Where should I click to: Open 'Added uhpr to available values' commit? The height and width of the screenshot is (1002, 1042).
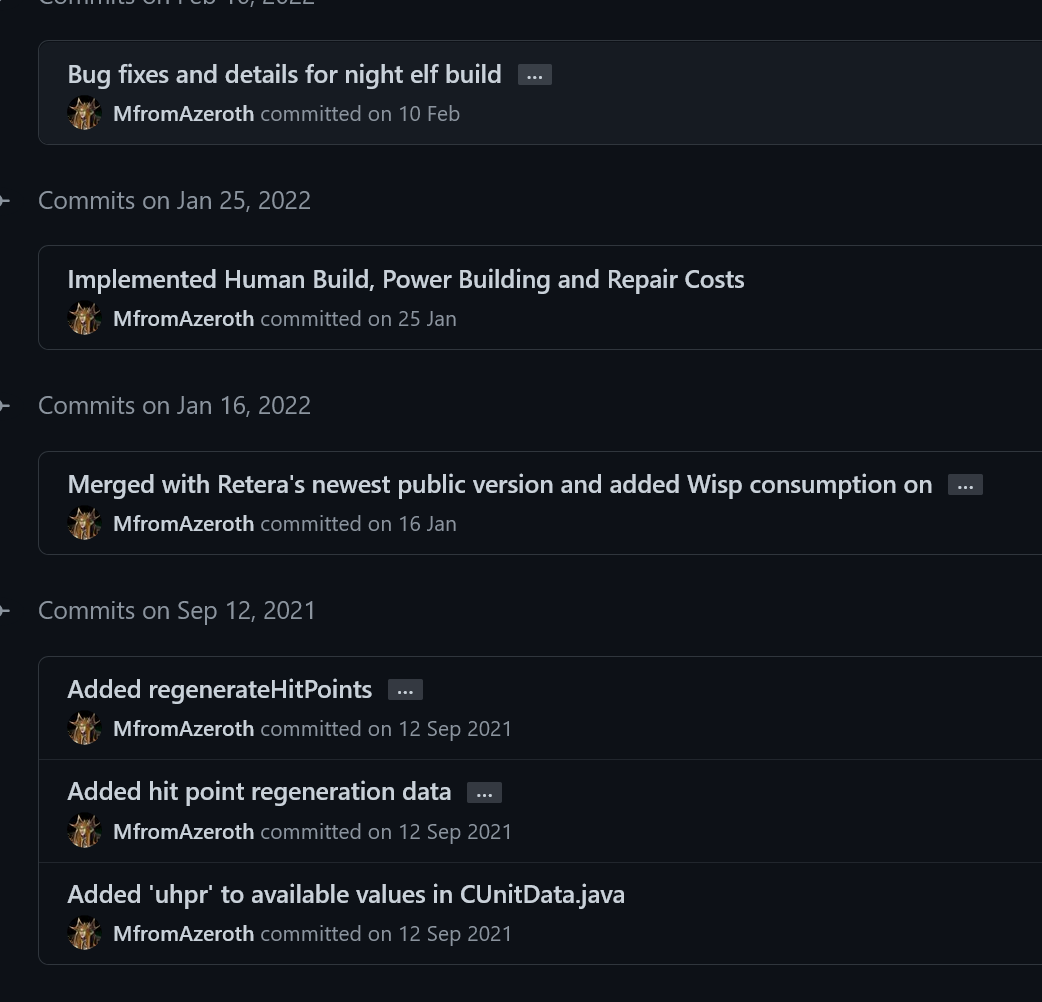coord(345,894)
